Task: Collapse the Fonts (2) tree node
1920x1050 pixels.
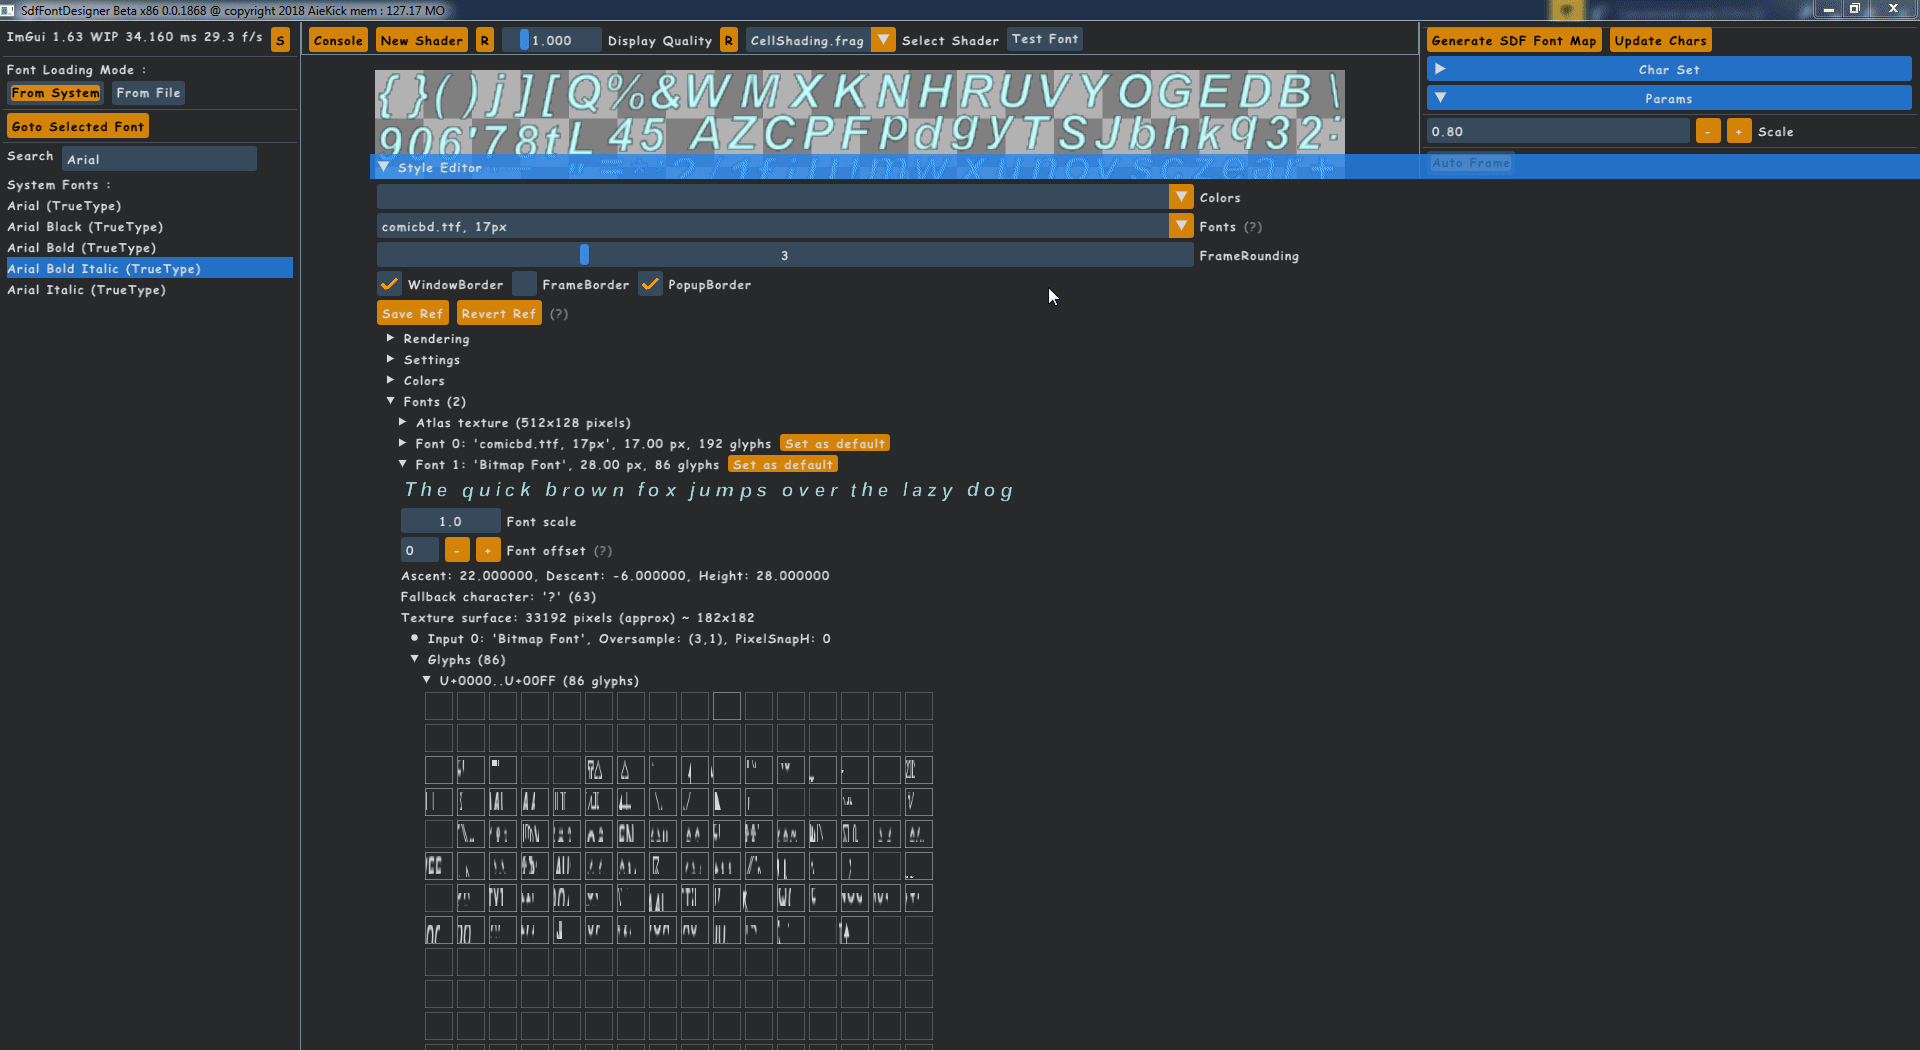Action: coord(391,401)
